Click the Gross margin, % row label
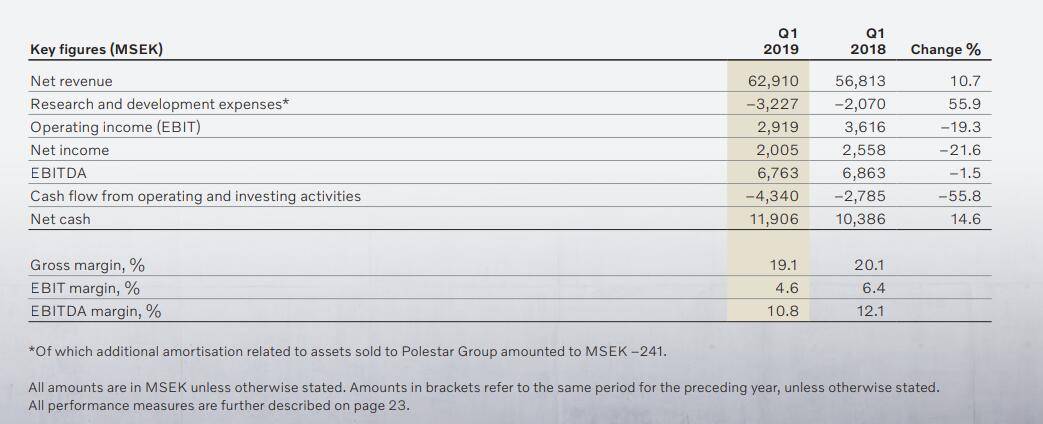 [x=88, y=265]
